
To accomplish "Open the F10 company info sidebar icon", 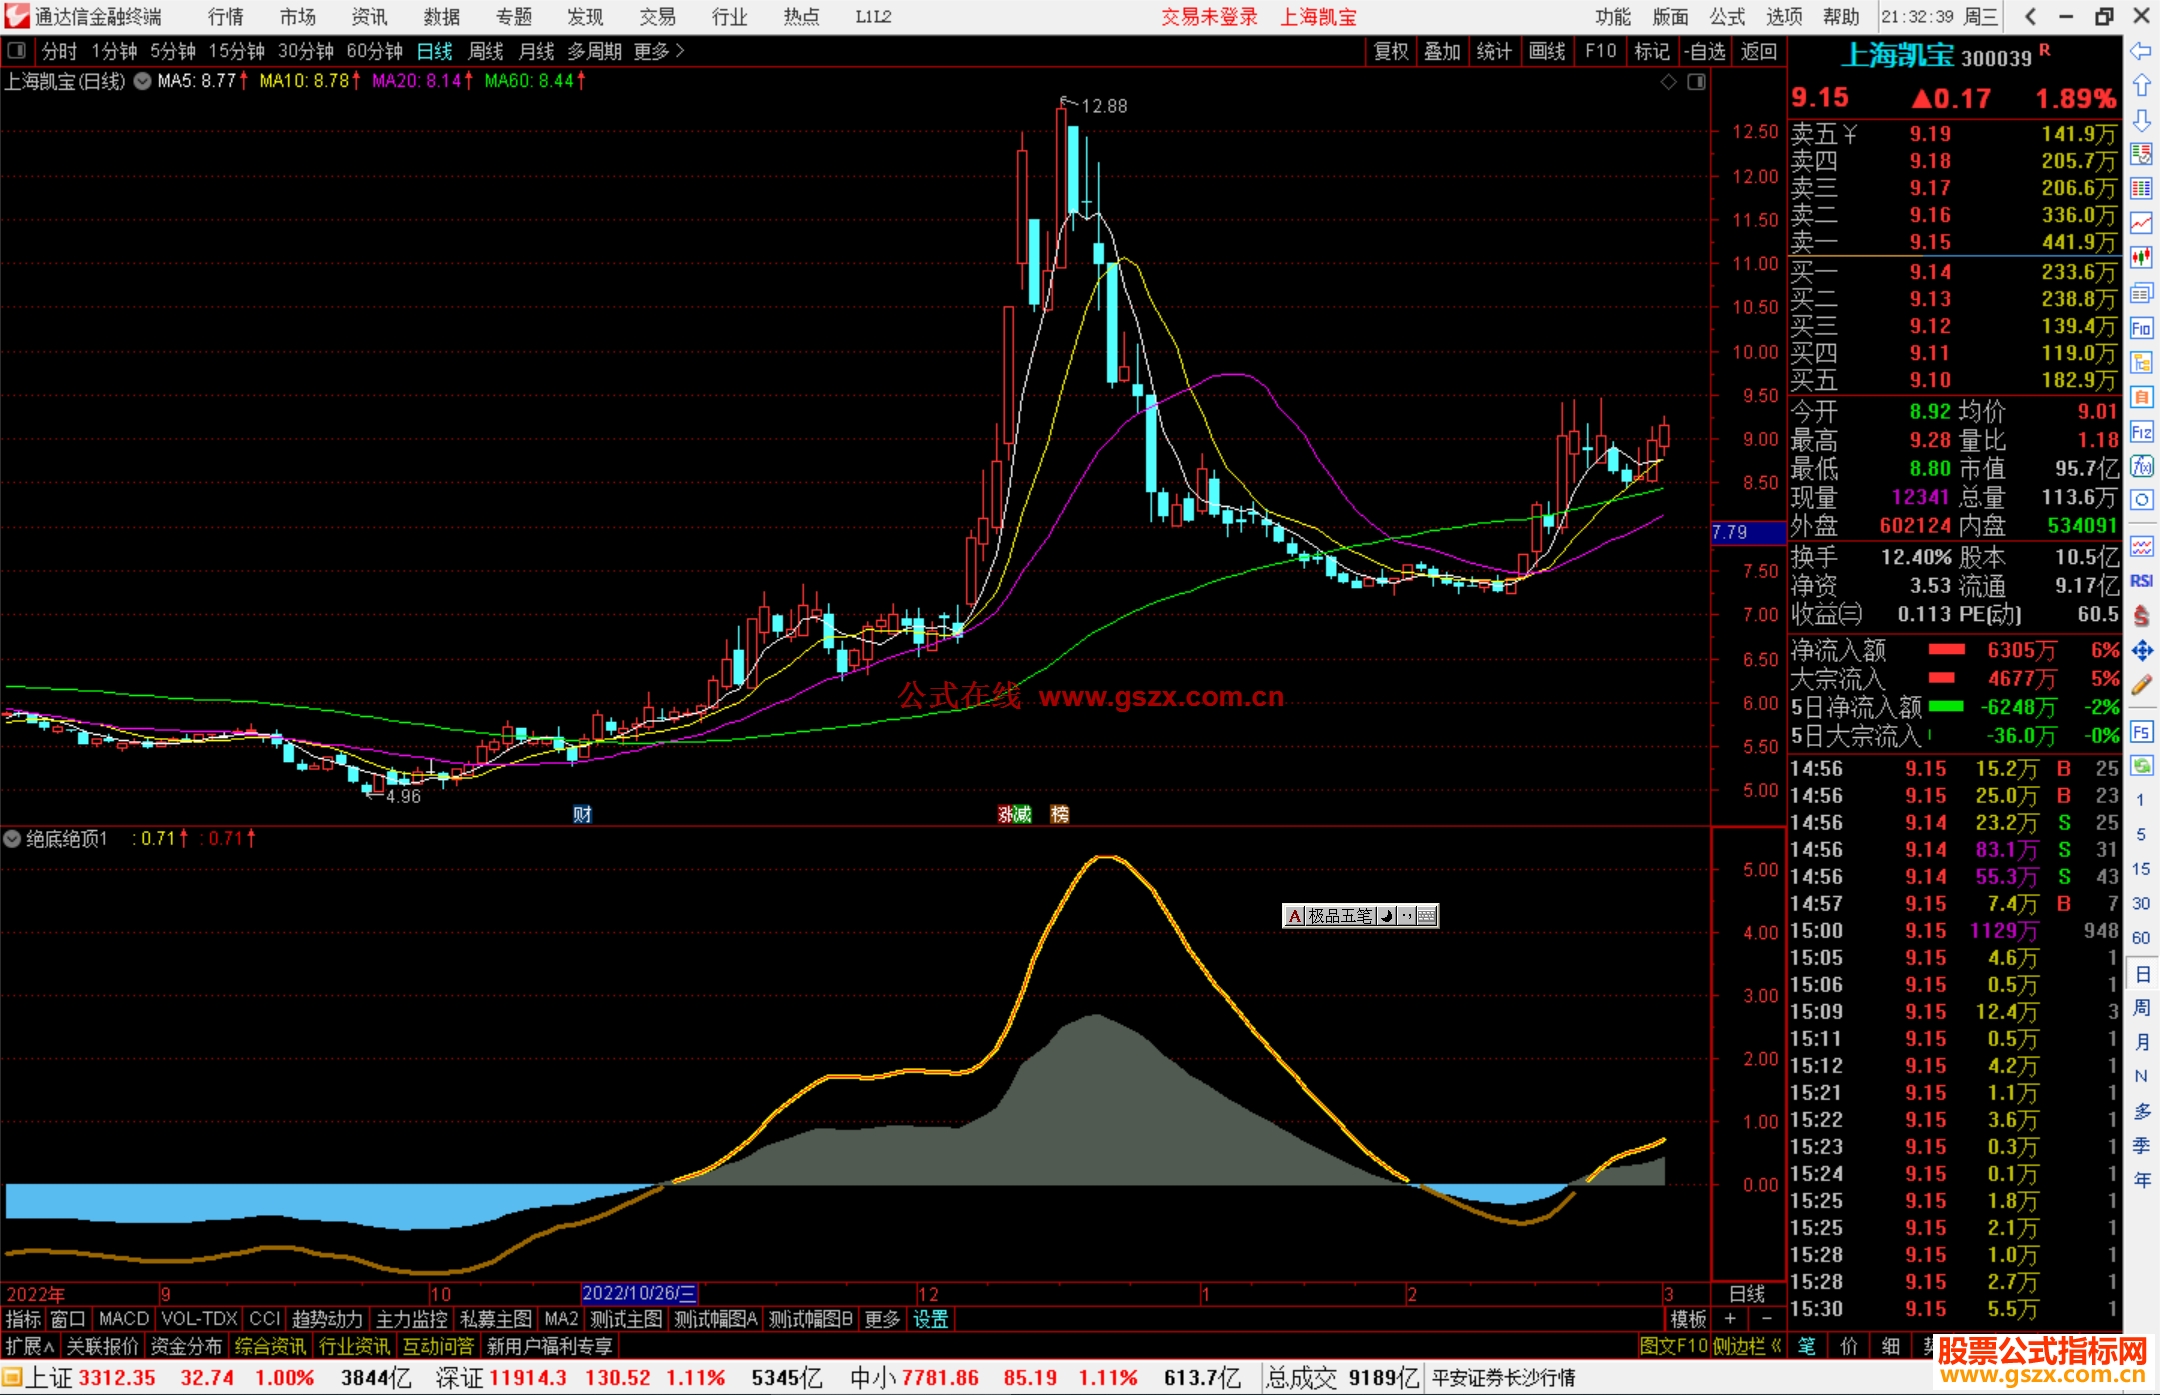I will [x=2141, y=329].
